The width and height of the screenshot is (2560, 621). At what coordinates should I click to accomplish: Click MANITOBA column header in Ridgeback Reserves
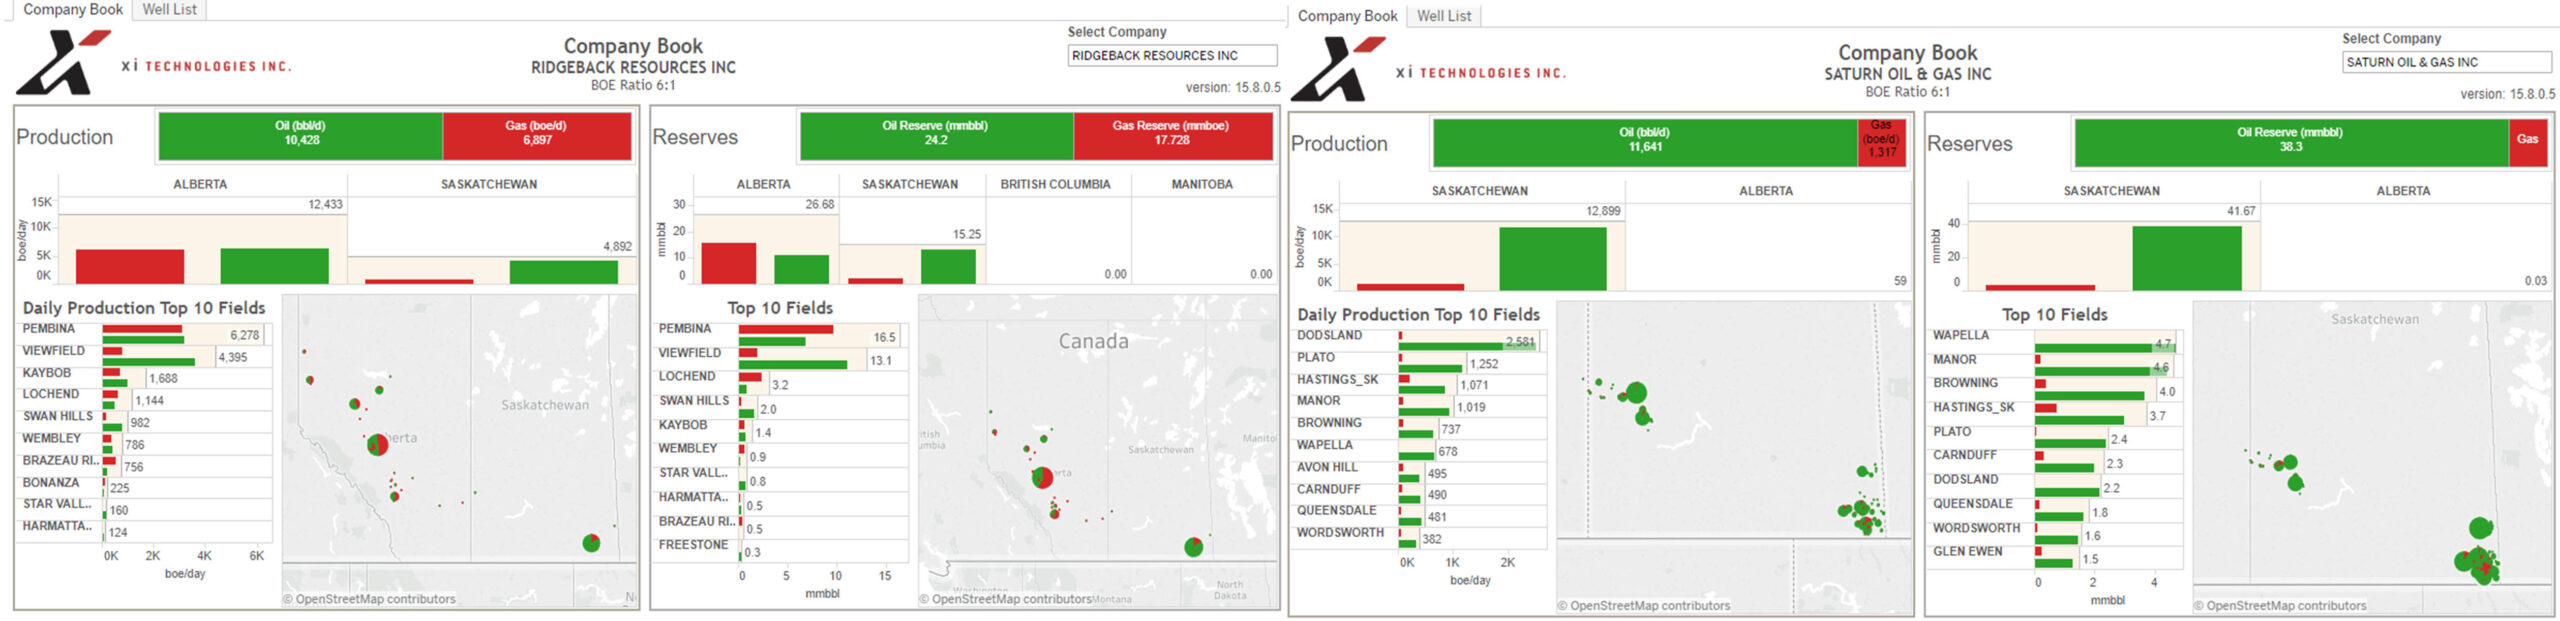(x=1202, y=185)
